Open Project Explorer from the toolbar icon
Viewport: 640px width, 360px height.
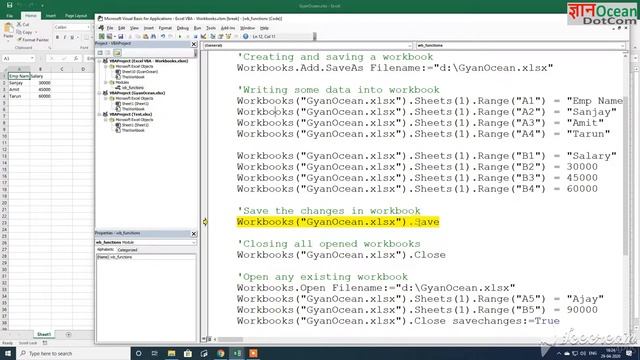point(213,36)
